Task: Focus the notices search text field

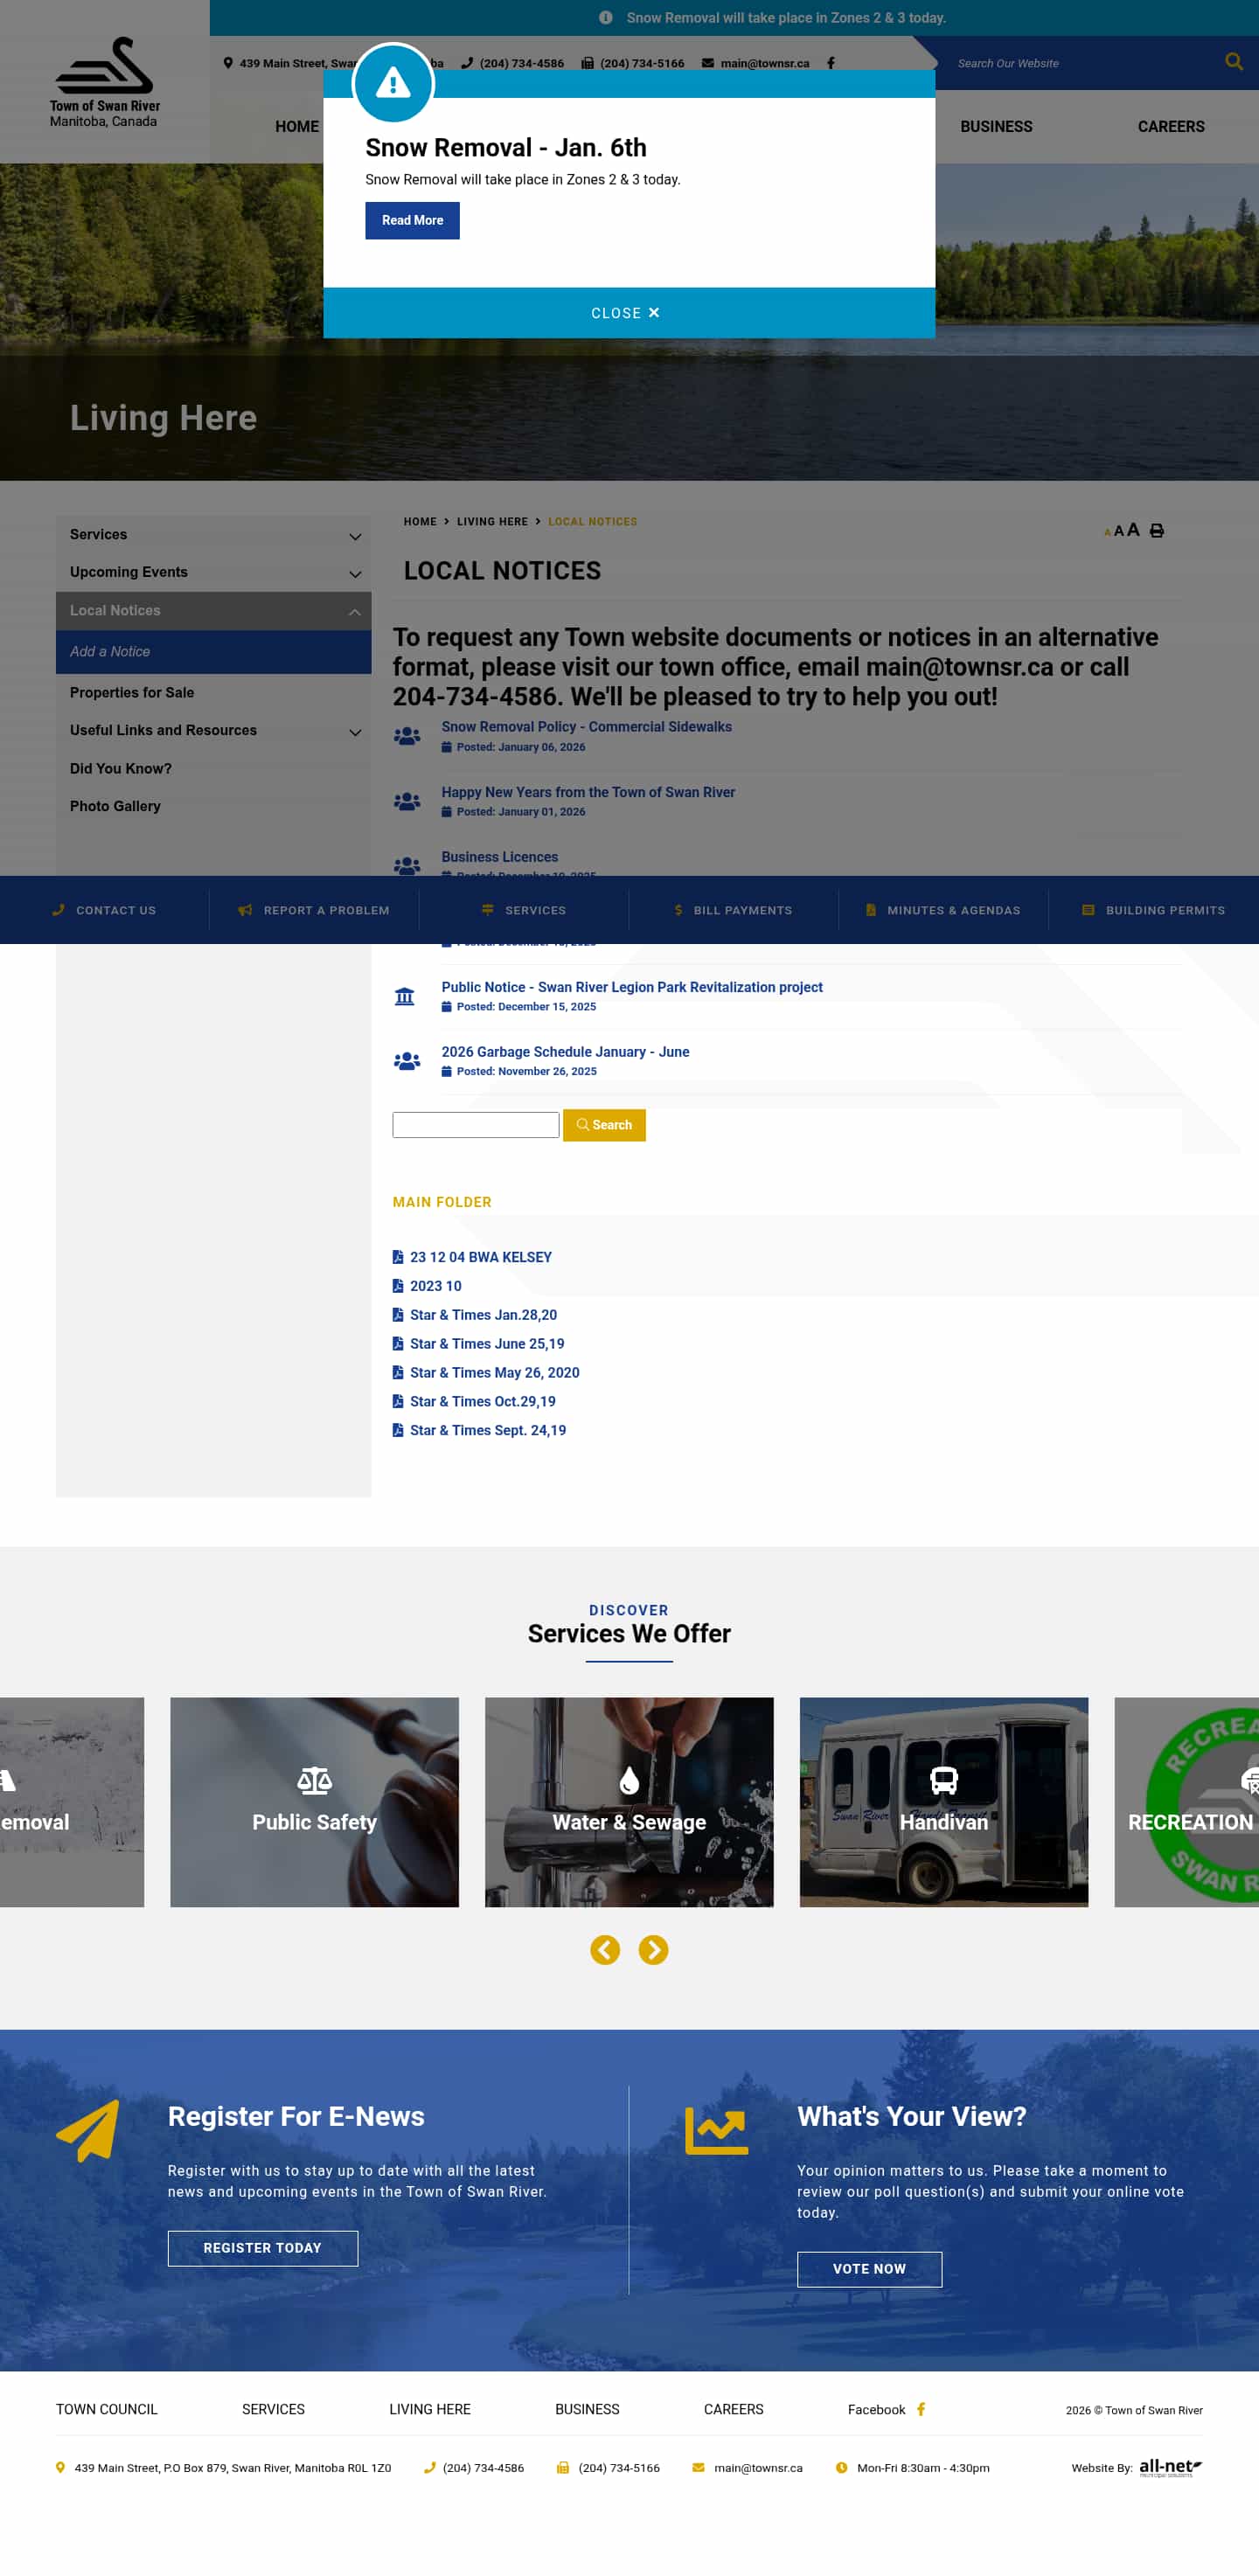Action: click(476, 1125)
